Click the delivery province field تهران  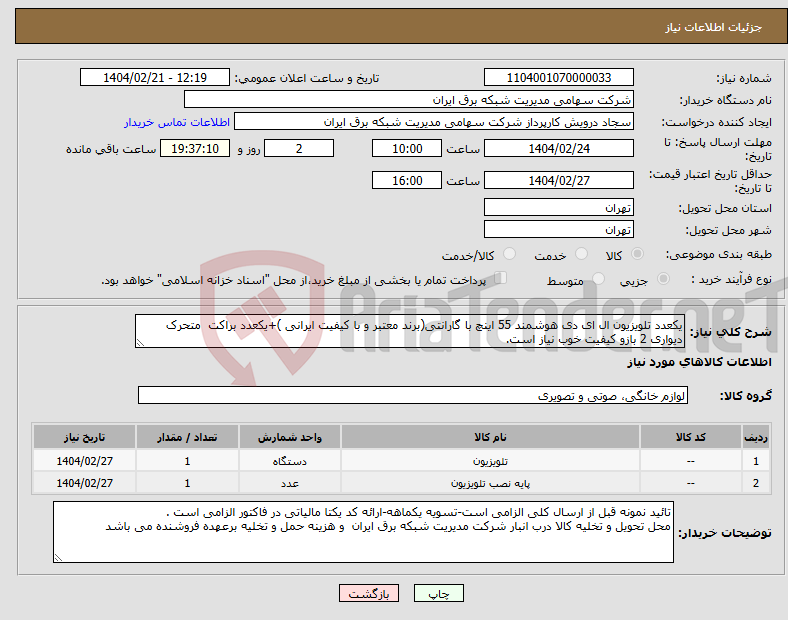(x=558, y=208)
